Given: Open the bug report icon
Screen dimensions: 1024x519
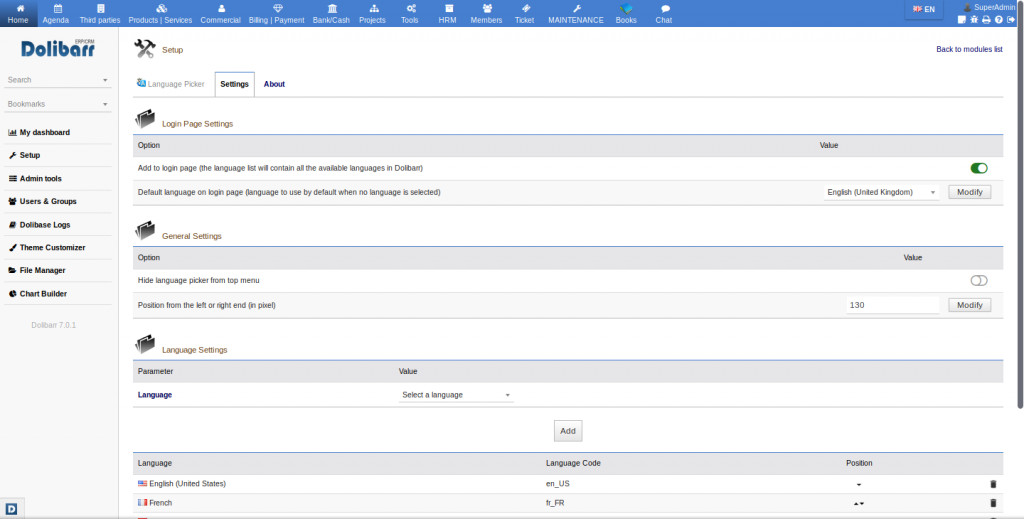Looking at the screenshot, I should pos(974,20).
